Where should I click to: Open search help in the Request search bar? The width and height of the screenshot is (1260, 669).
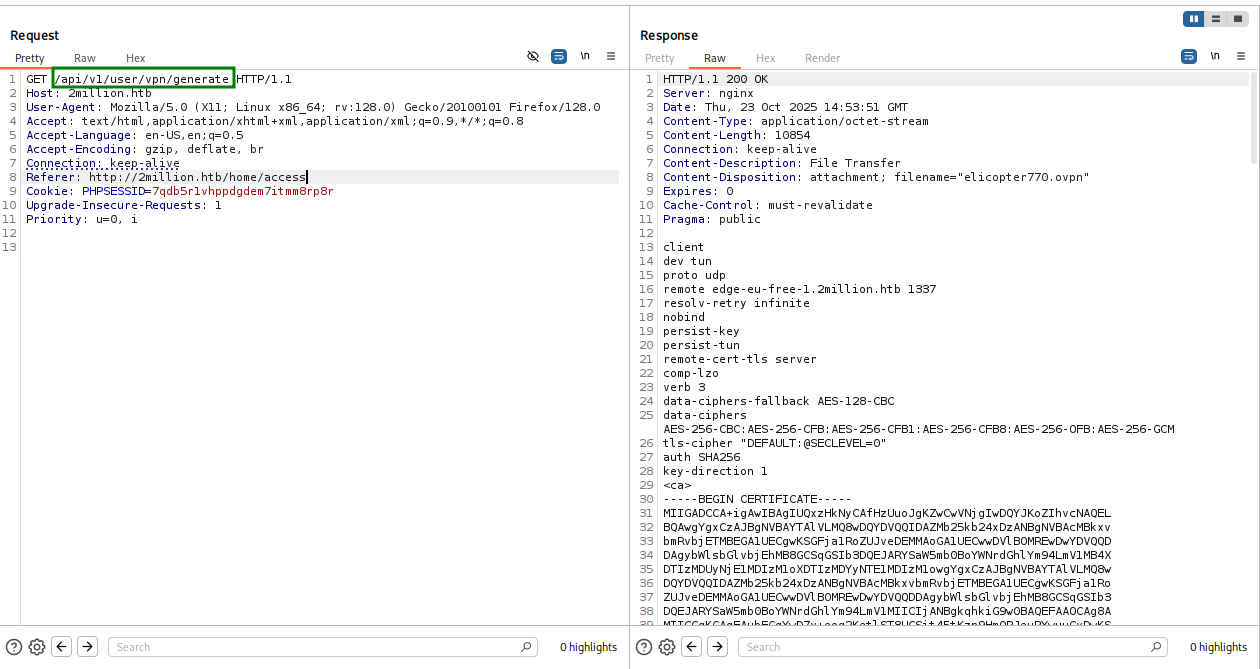[13, 647]
